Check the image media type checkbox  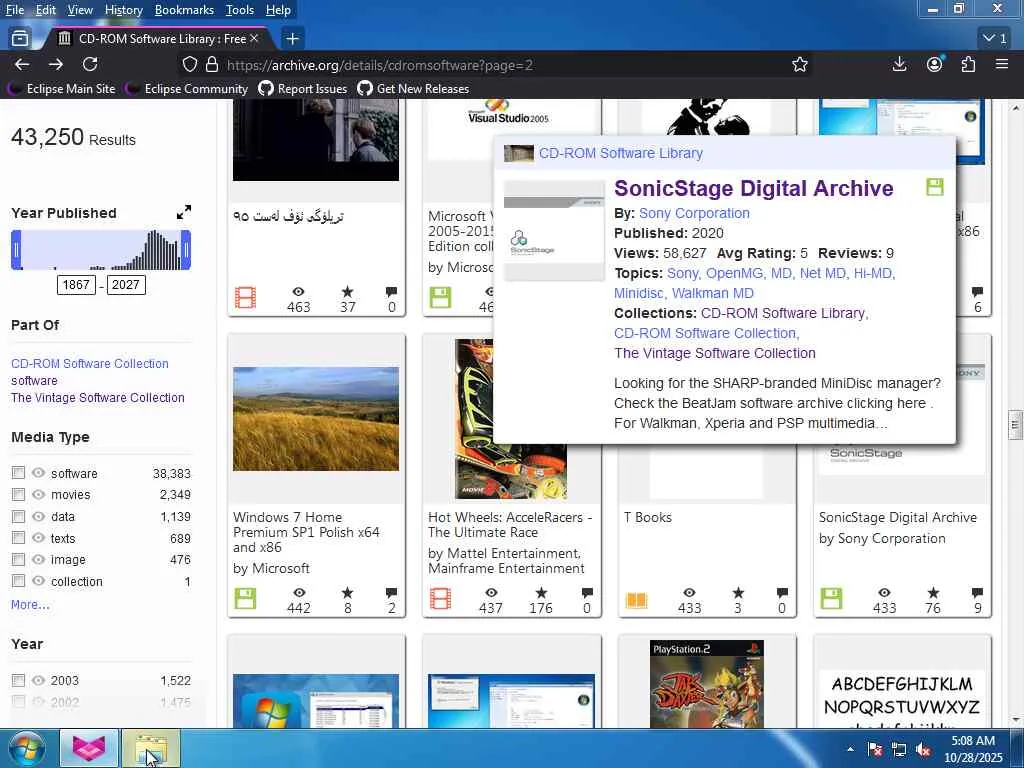(18, 560)
